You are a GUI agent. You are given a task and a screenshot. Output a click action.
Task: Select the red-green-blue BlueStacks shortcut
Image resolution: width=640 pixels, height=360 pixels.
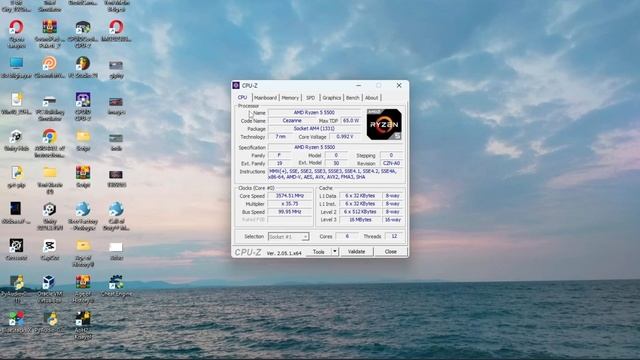pos(16,318)
